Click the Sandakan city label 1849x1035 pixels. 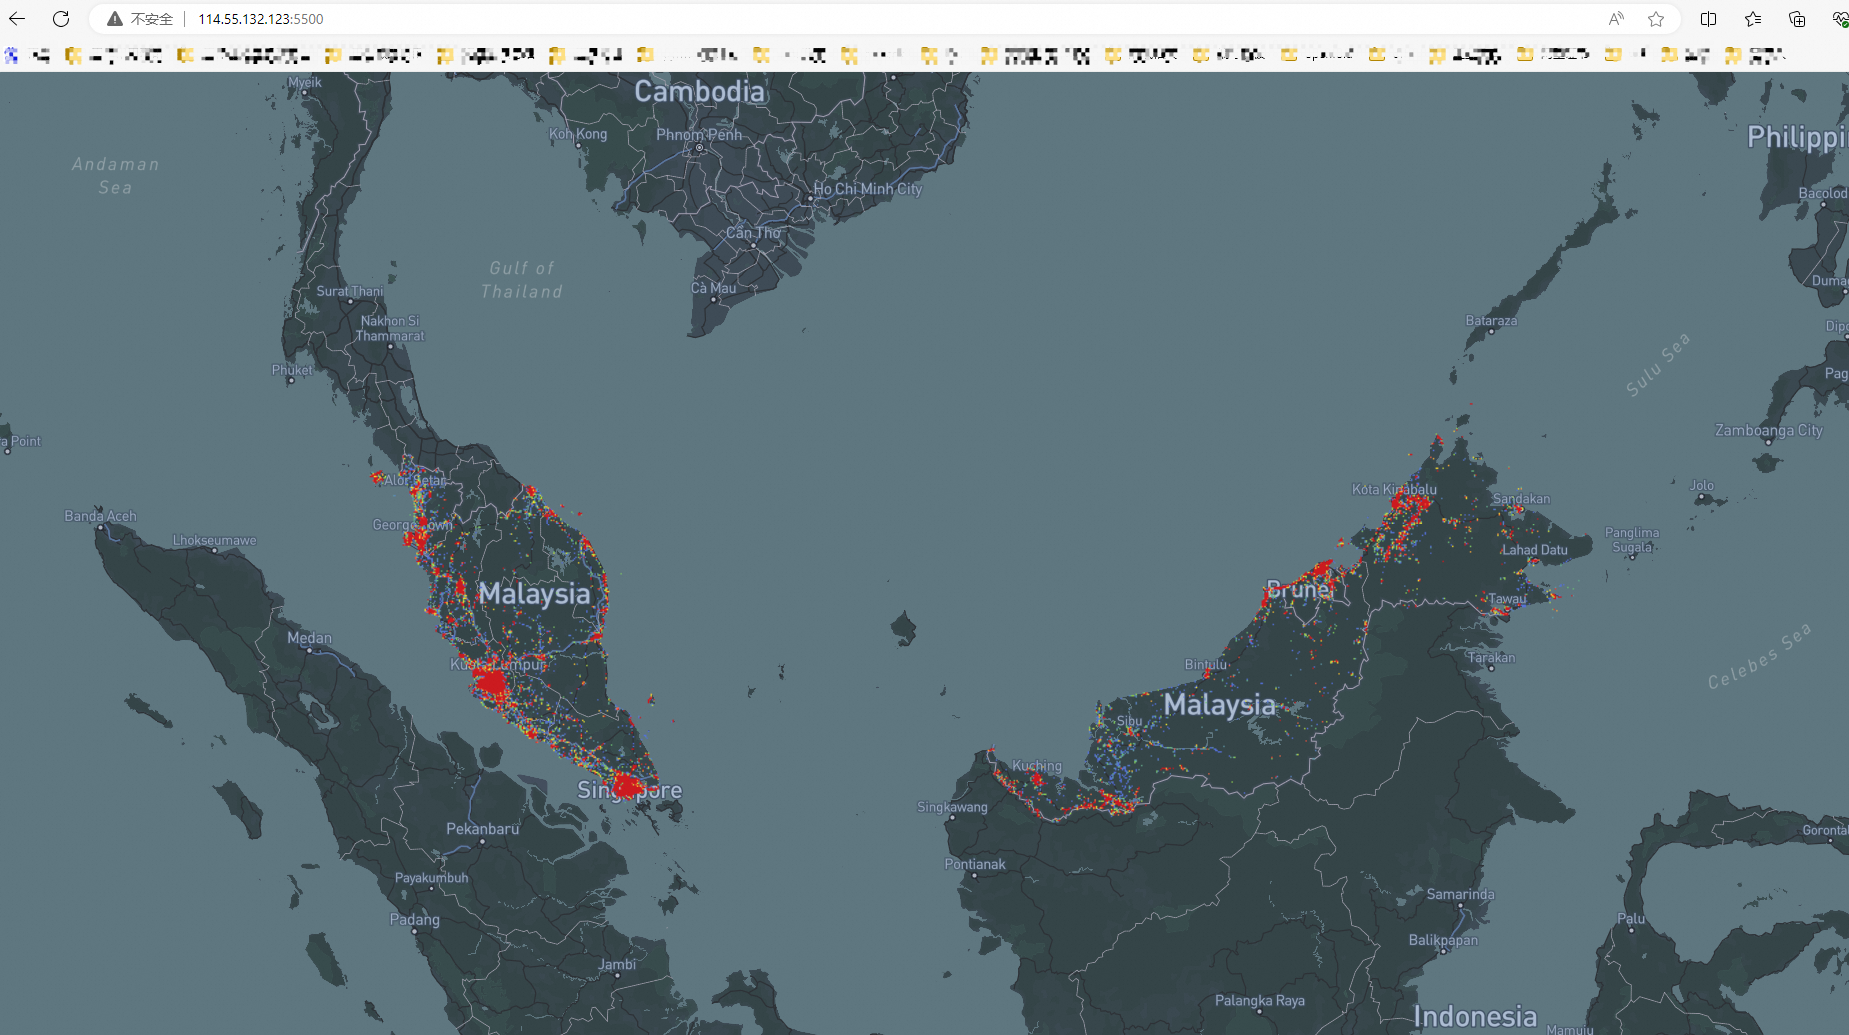tap(1521, 499)
